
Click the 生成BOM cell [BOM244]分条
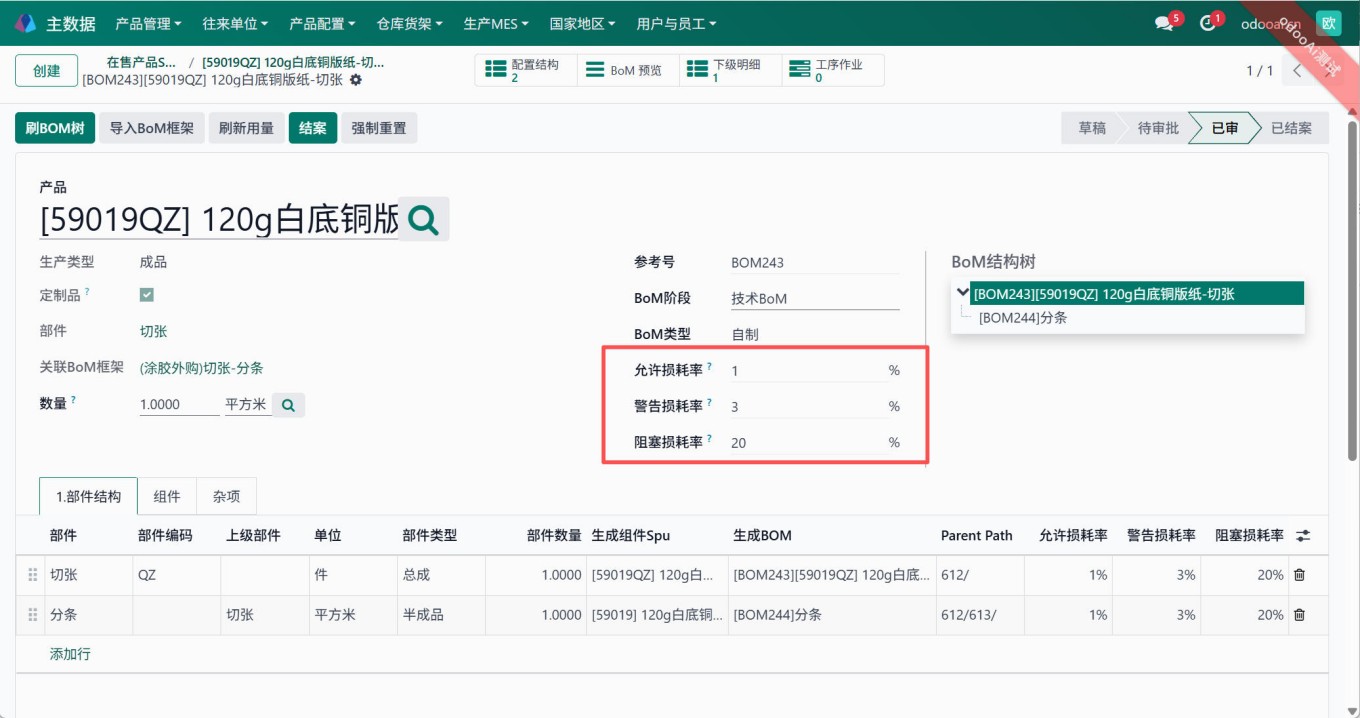831,615
